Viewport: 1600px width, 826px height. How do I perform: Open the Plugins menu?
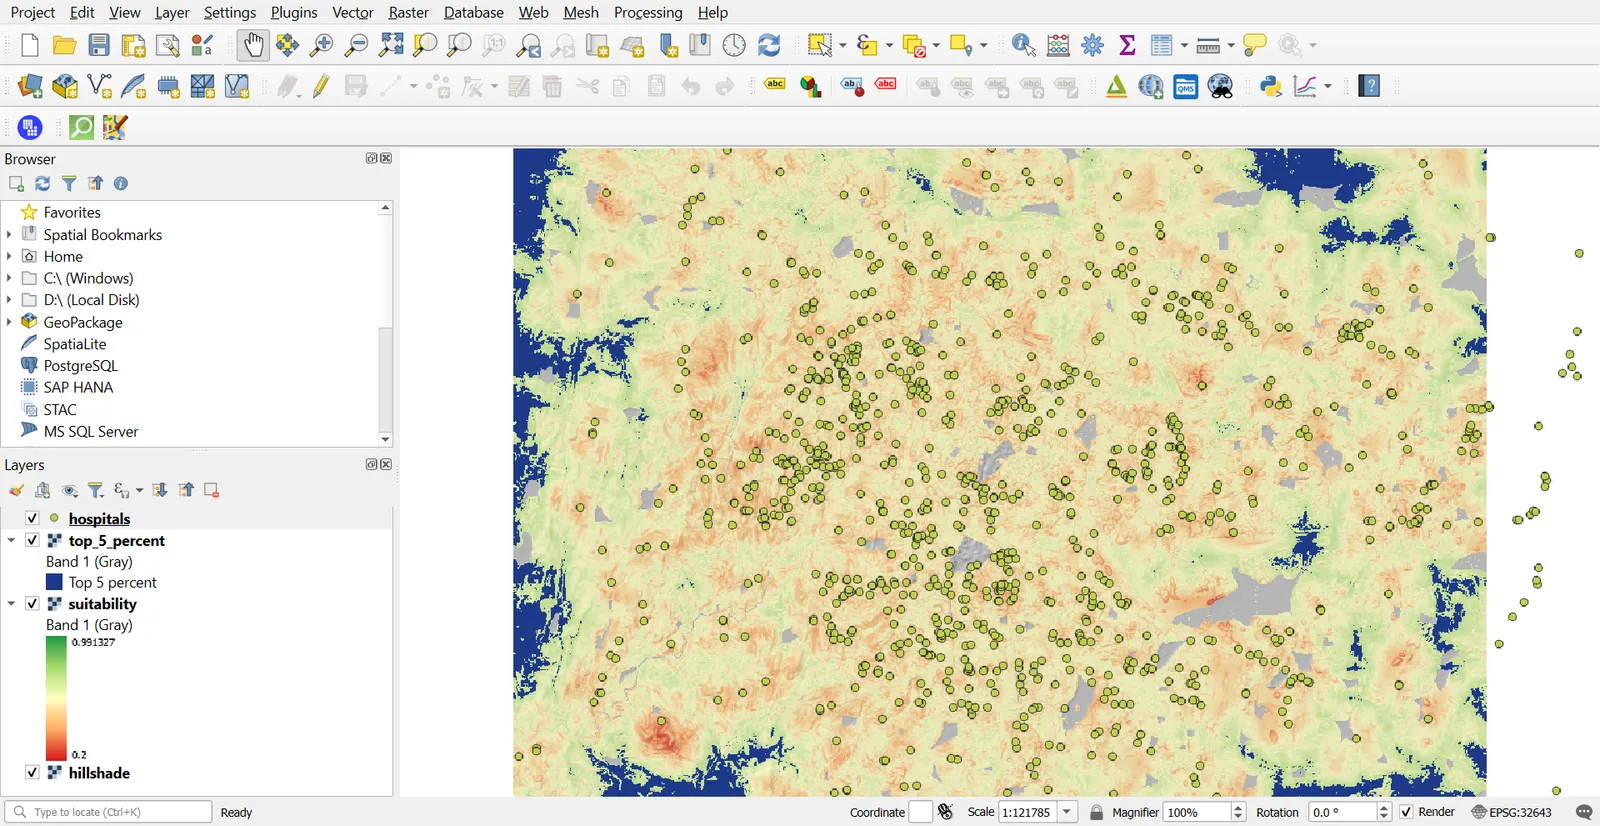[294, 12]
